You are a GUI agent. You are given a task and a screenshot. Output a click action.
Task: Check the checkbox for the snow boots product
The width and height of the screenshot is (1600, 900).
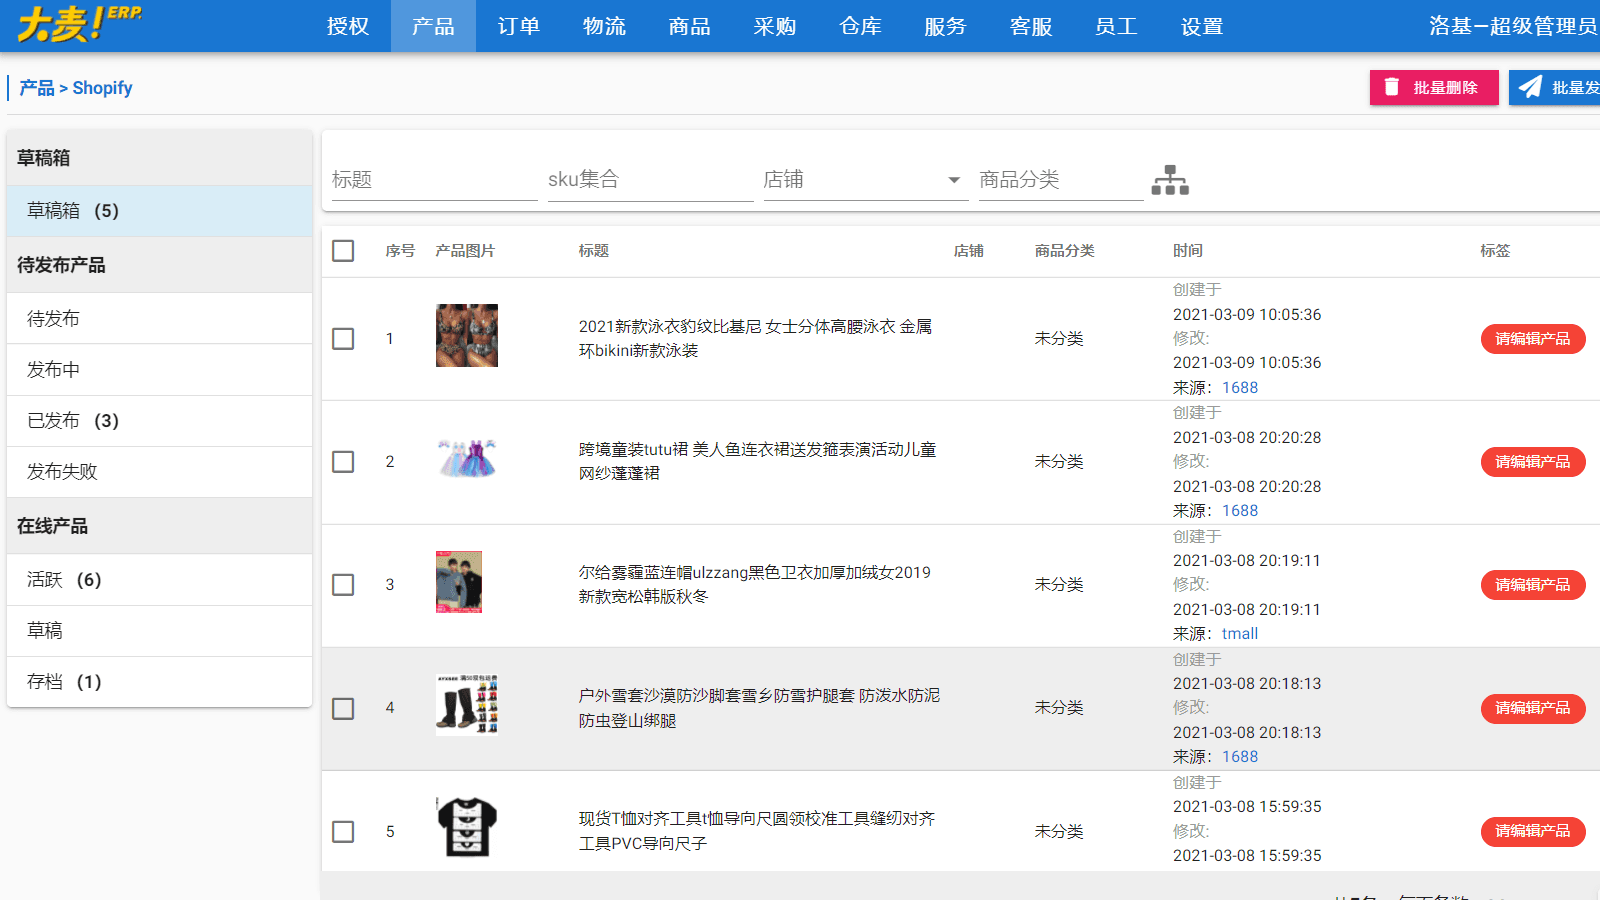343,708
